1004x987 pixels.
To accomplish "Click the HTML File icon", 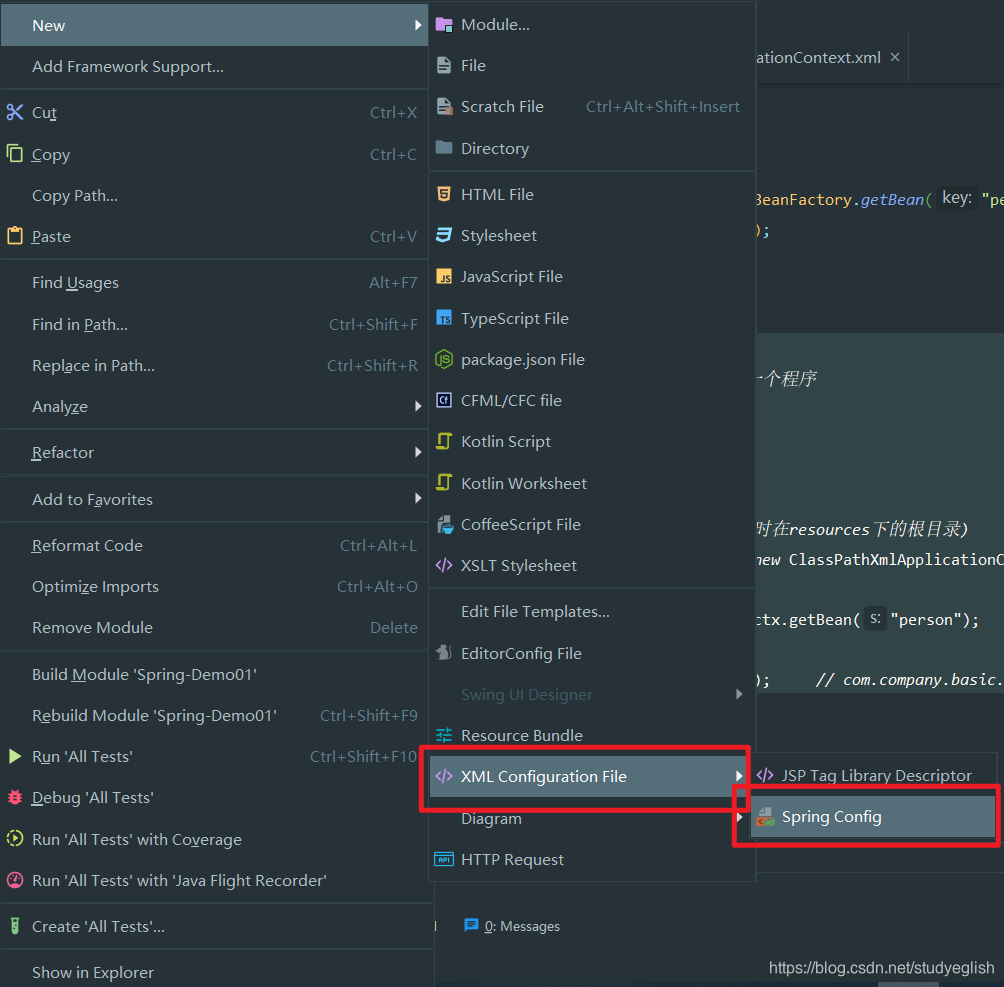I will click(x=444, y=194).
